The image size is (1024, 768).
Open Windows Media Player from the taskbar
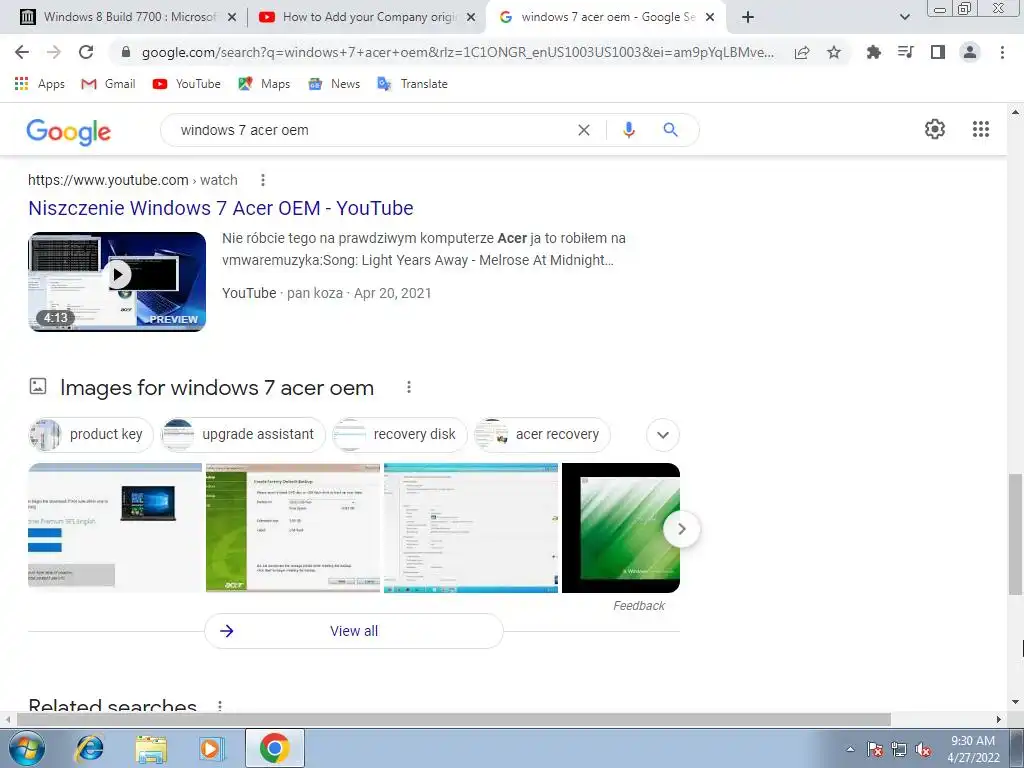(x=211, y=748)
